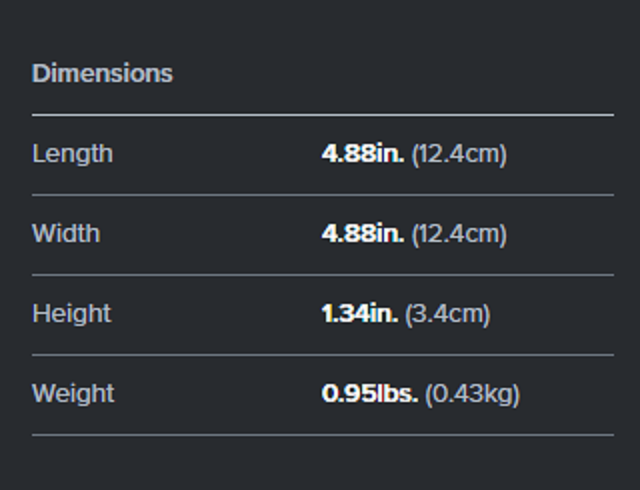640x490 pixels.
Task: Click the (12.4cm) value in Length row
Action: [459, 154]
